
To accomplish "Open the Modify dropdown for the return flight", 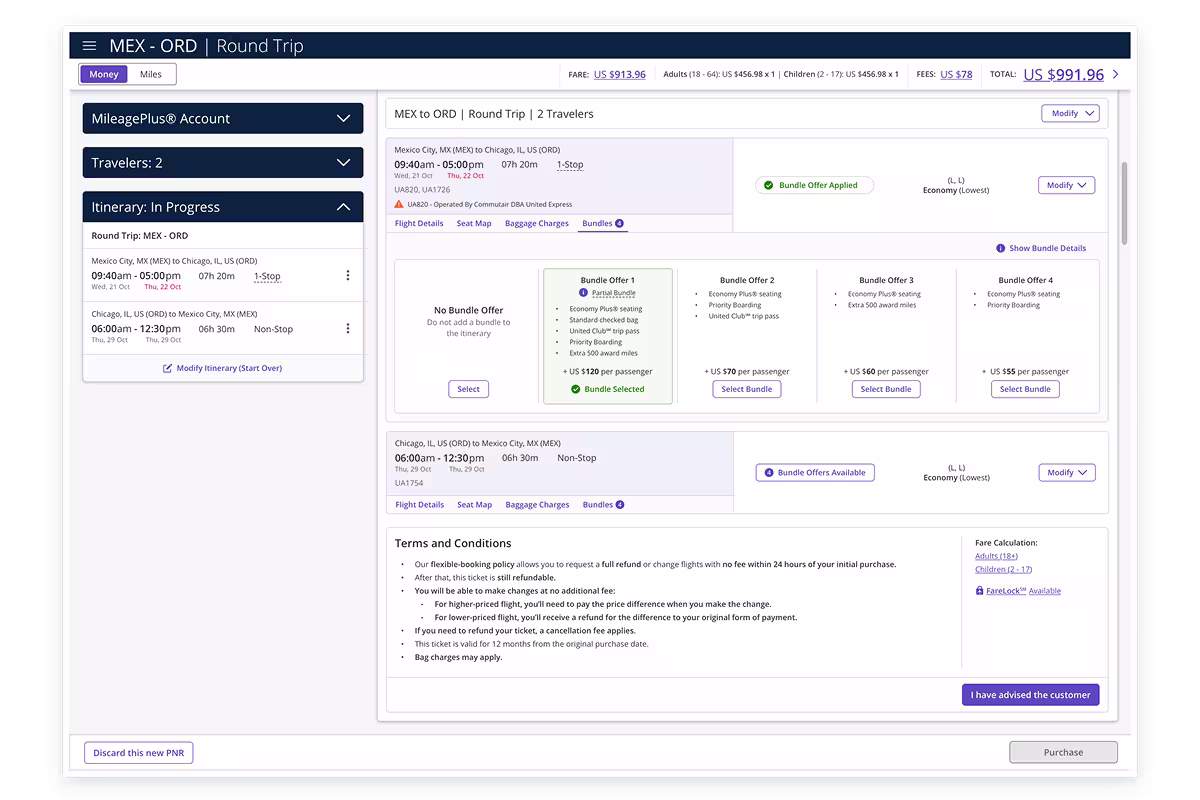I will coord(1066,472).
